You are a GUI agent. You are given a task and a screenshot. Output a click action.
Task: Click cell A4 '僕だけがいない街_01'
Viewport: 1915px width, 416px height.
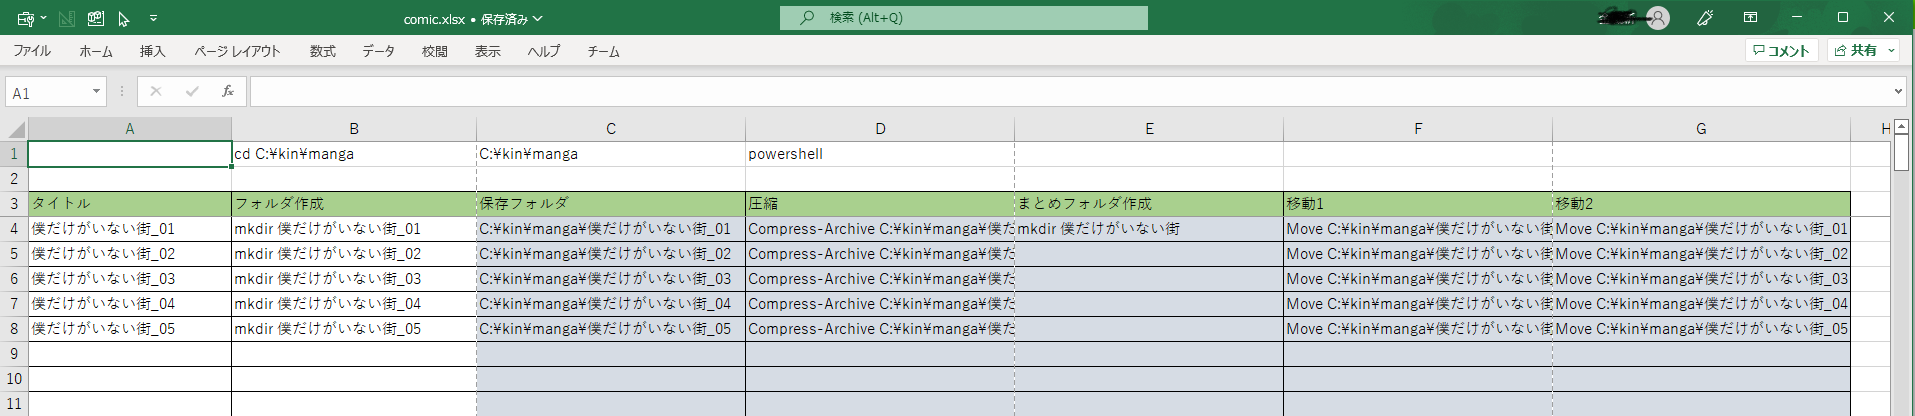point(130,229)
